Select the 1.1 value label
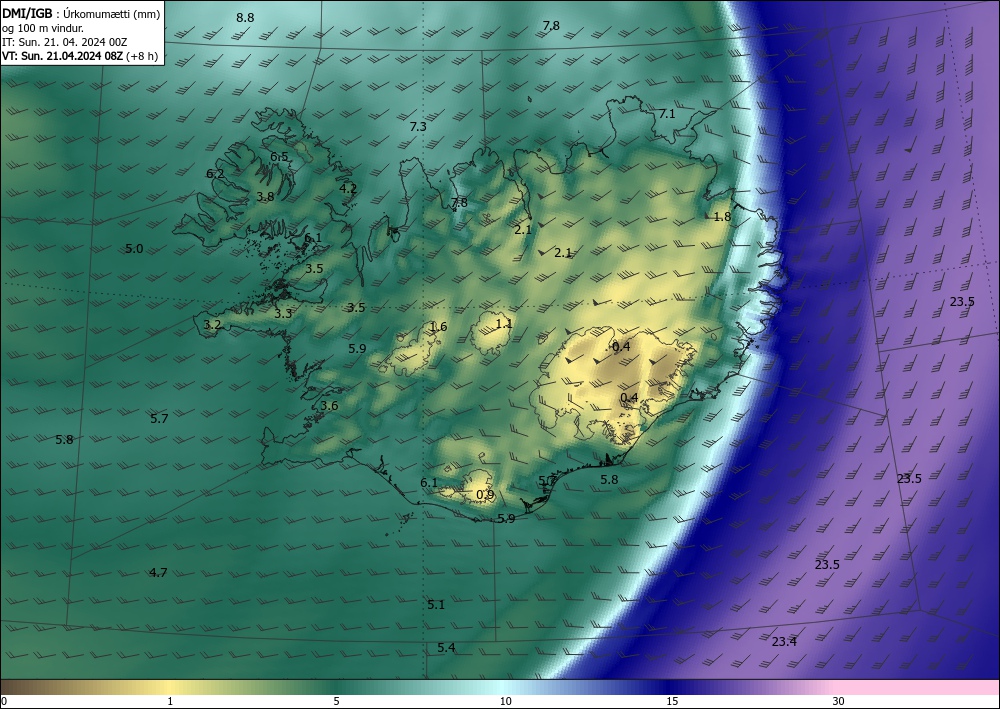 click(504, 324)
